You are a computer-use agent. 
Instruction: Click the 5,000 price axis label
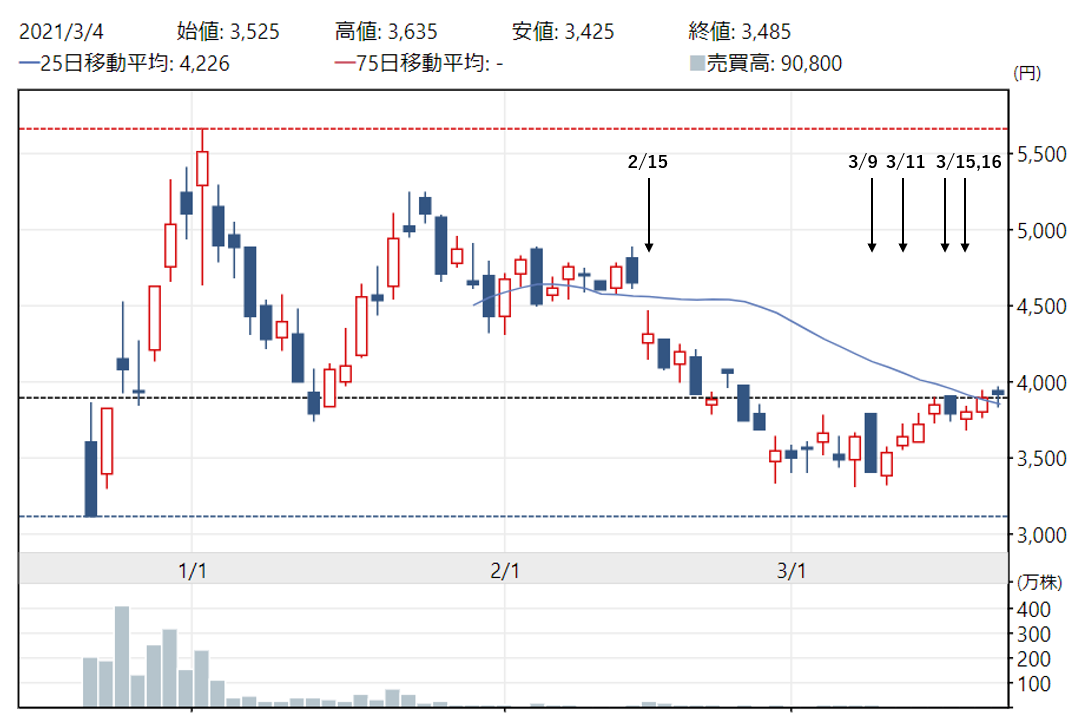[1042, 230]
